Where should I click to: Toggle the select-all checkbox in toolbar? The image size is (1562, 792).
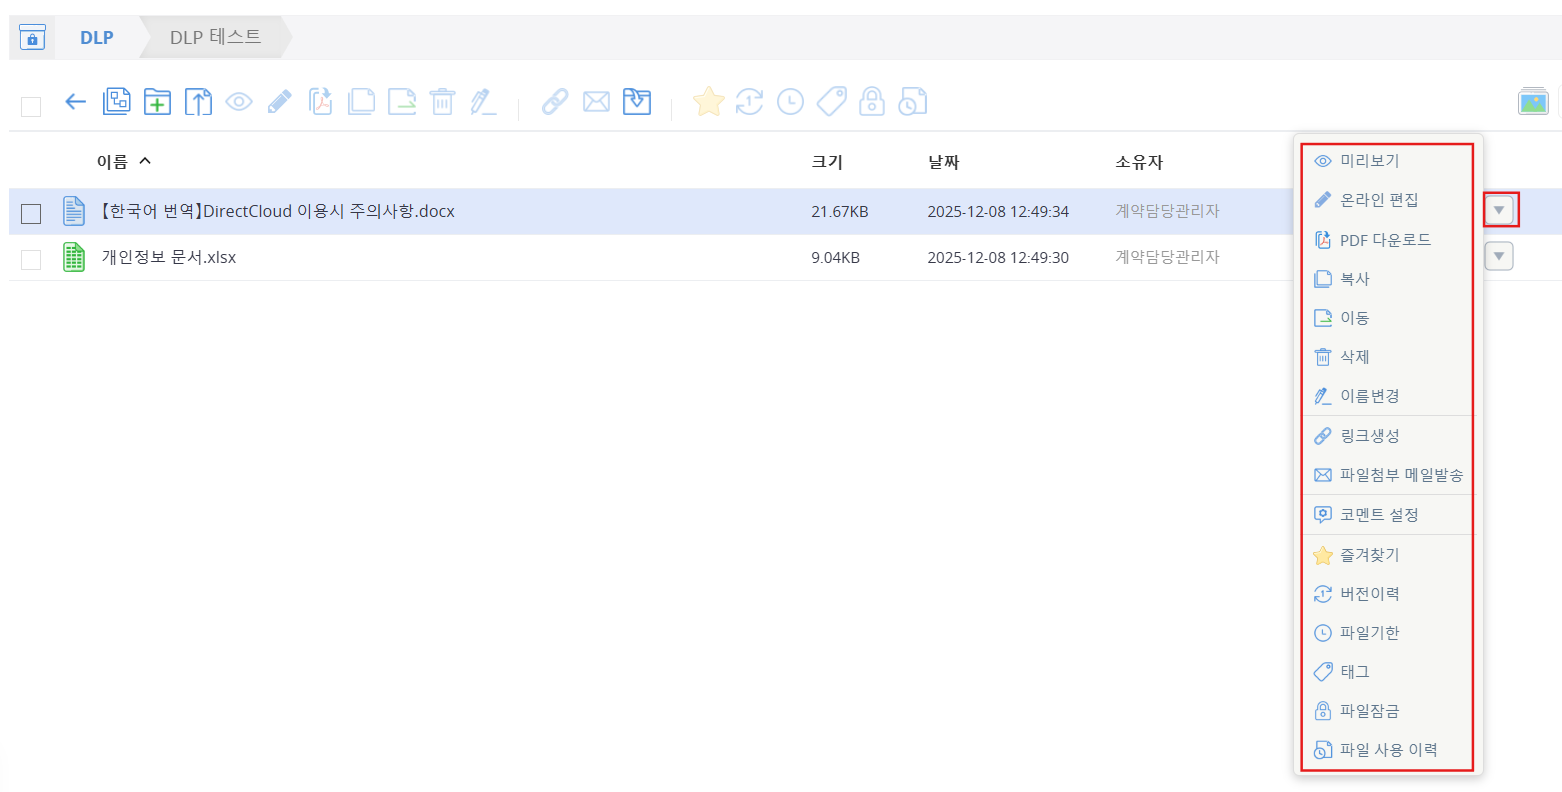point(31,106)
